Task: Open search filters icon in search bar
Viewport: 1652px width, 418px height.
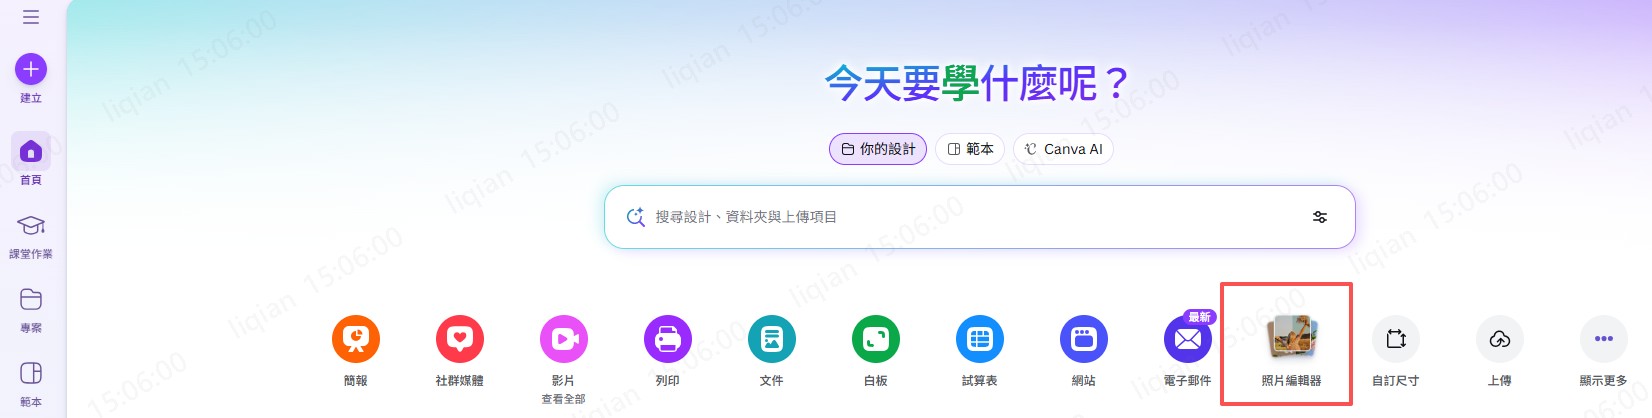Action: coord(1320,217)
